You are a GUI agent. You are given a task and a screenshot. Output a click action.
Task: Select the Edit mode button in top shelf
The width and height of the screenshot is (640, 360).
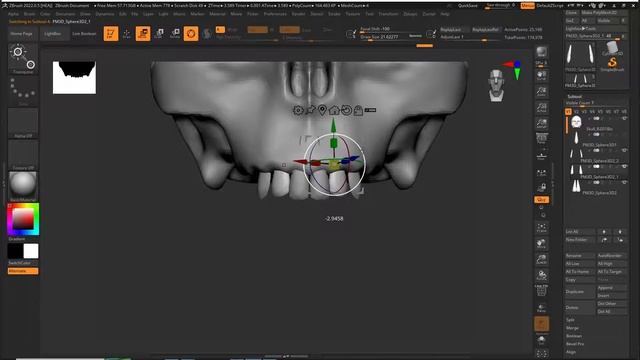click(x=111, y=33)
